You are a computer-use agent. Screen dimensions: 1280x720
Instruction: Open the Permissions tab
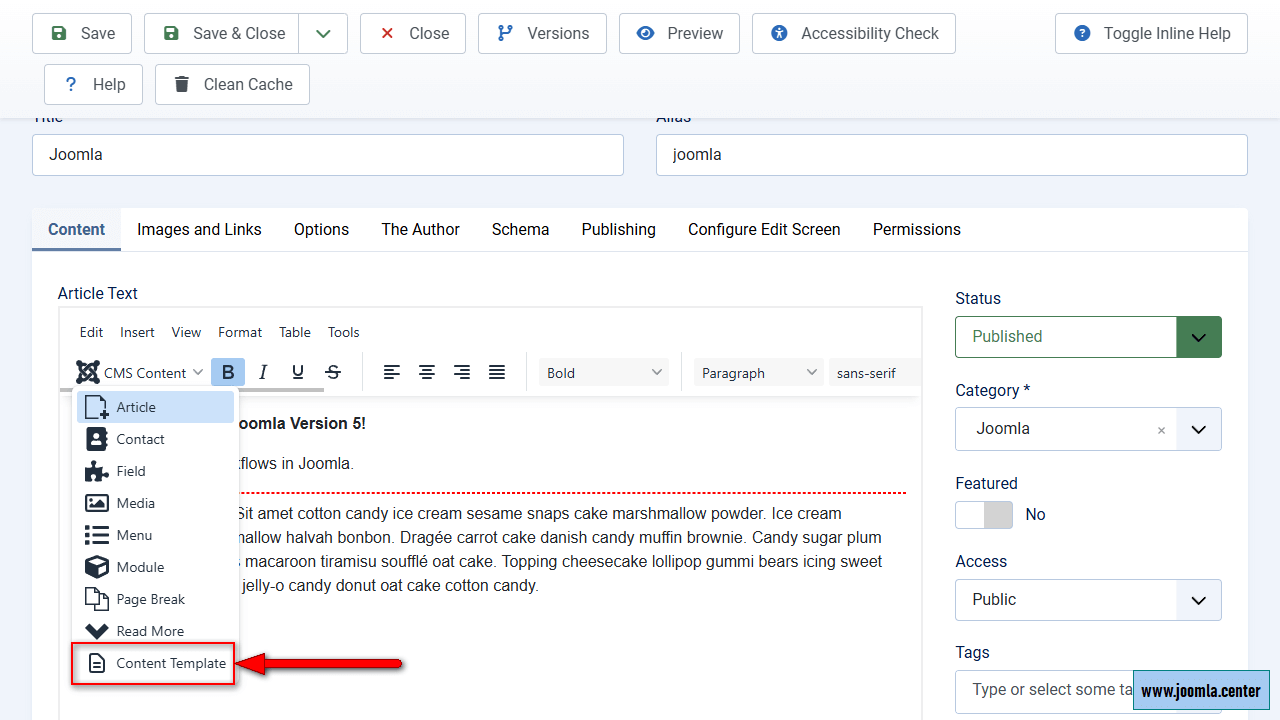(916, 229)
